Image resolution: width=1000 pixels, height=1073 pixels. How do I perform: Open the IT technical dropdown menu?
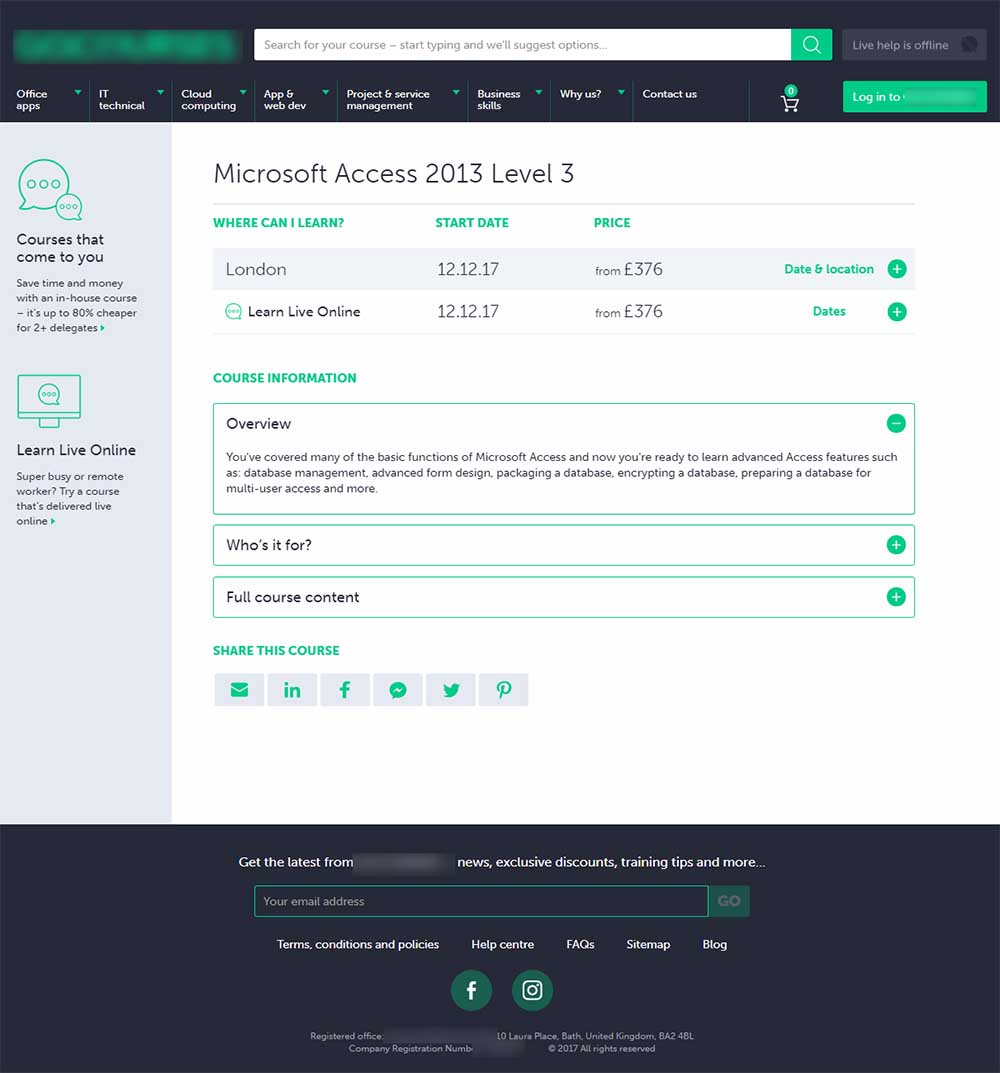coord(130,100)
